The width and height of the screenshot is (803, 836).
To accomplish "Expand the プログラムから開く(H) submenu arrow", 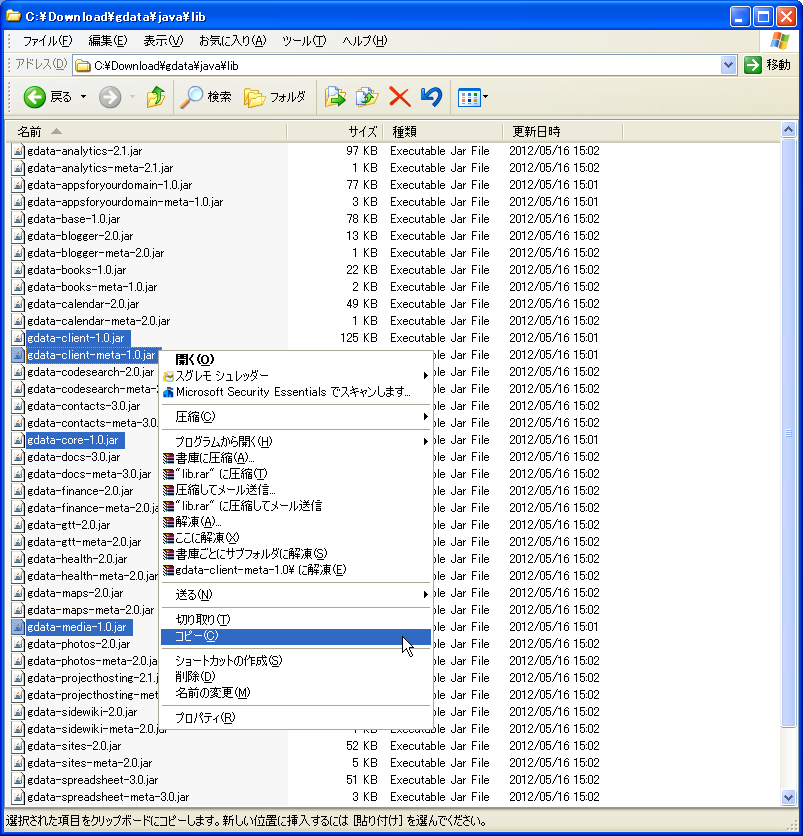I will click(x=425, y=441).
